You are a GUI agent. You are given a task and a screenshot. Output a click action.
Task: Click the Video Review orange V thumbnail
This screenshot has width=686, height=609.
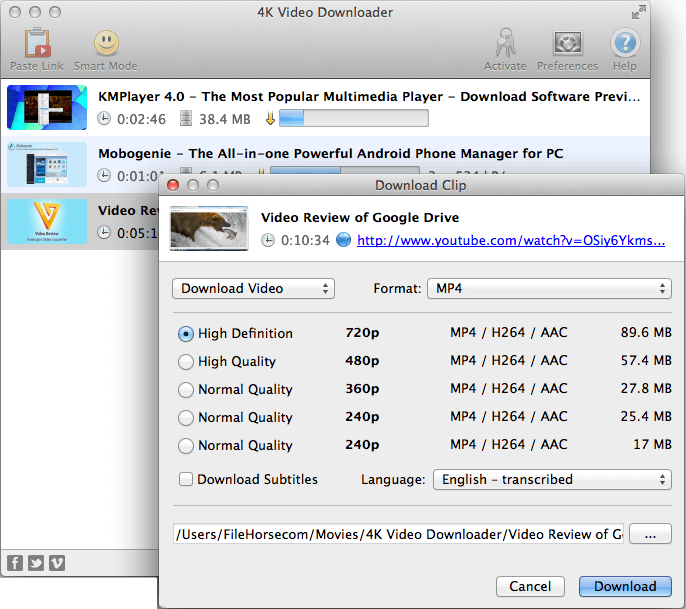coord(47,221)
